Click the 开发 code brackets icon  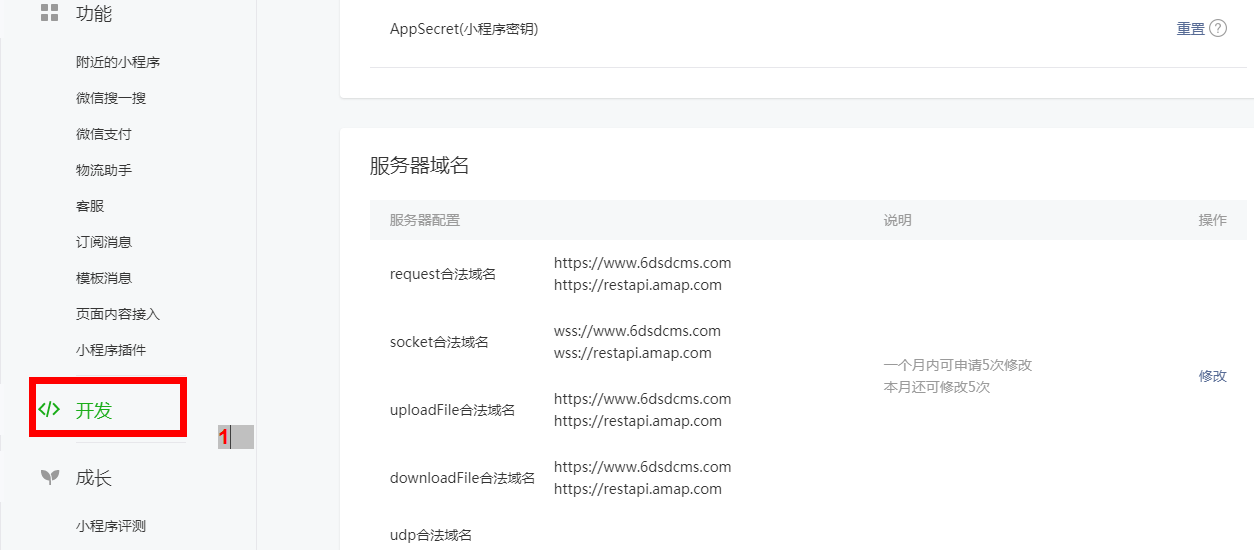pyautogui.click(x=49, y=409)
